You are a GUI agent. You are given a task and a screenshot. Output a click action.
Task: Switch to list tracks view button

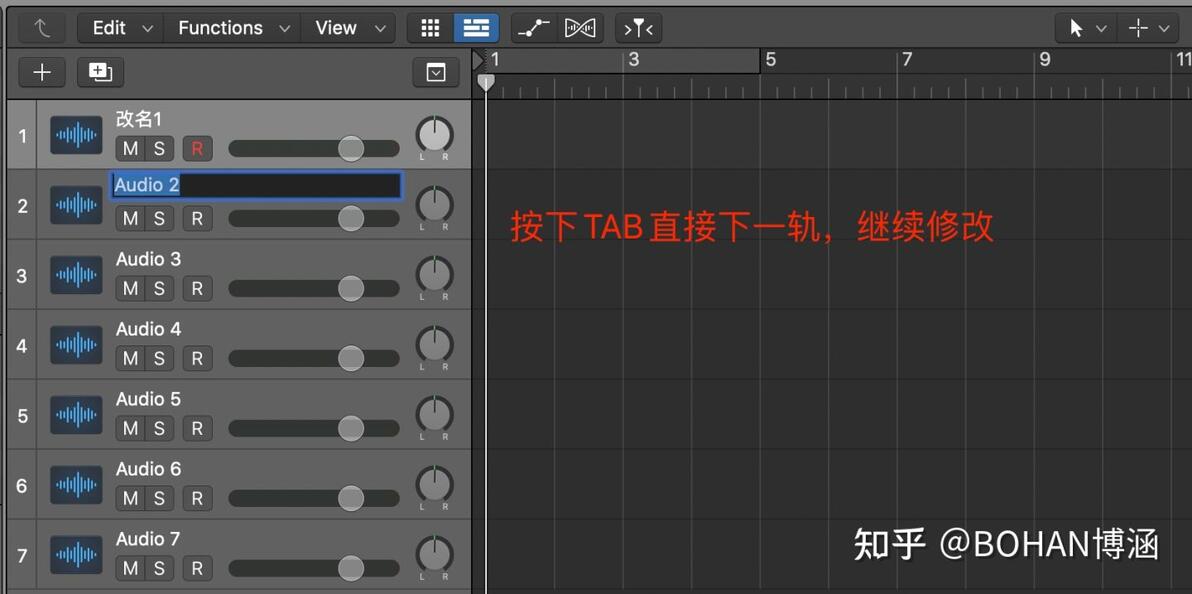477,28
